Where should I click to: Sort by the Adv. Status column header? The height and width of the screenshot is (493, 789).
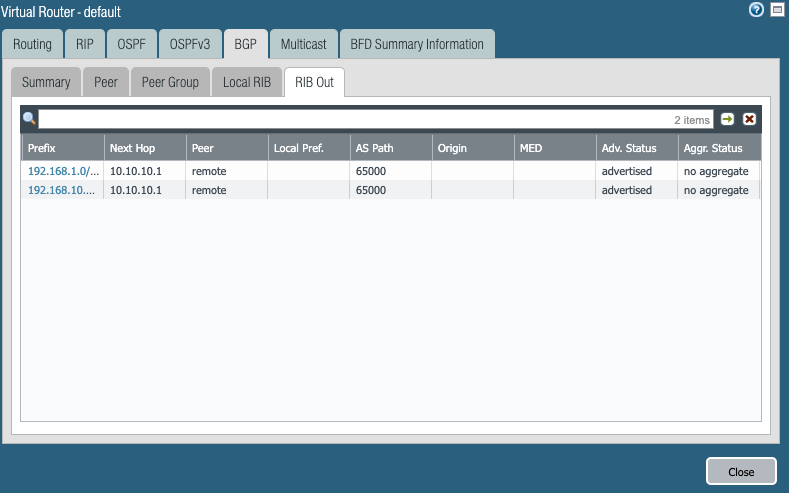(634, 148)
